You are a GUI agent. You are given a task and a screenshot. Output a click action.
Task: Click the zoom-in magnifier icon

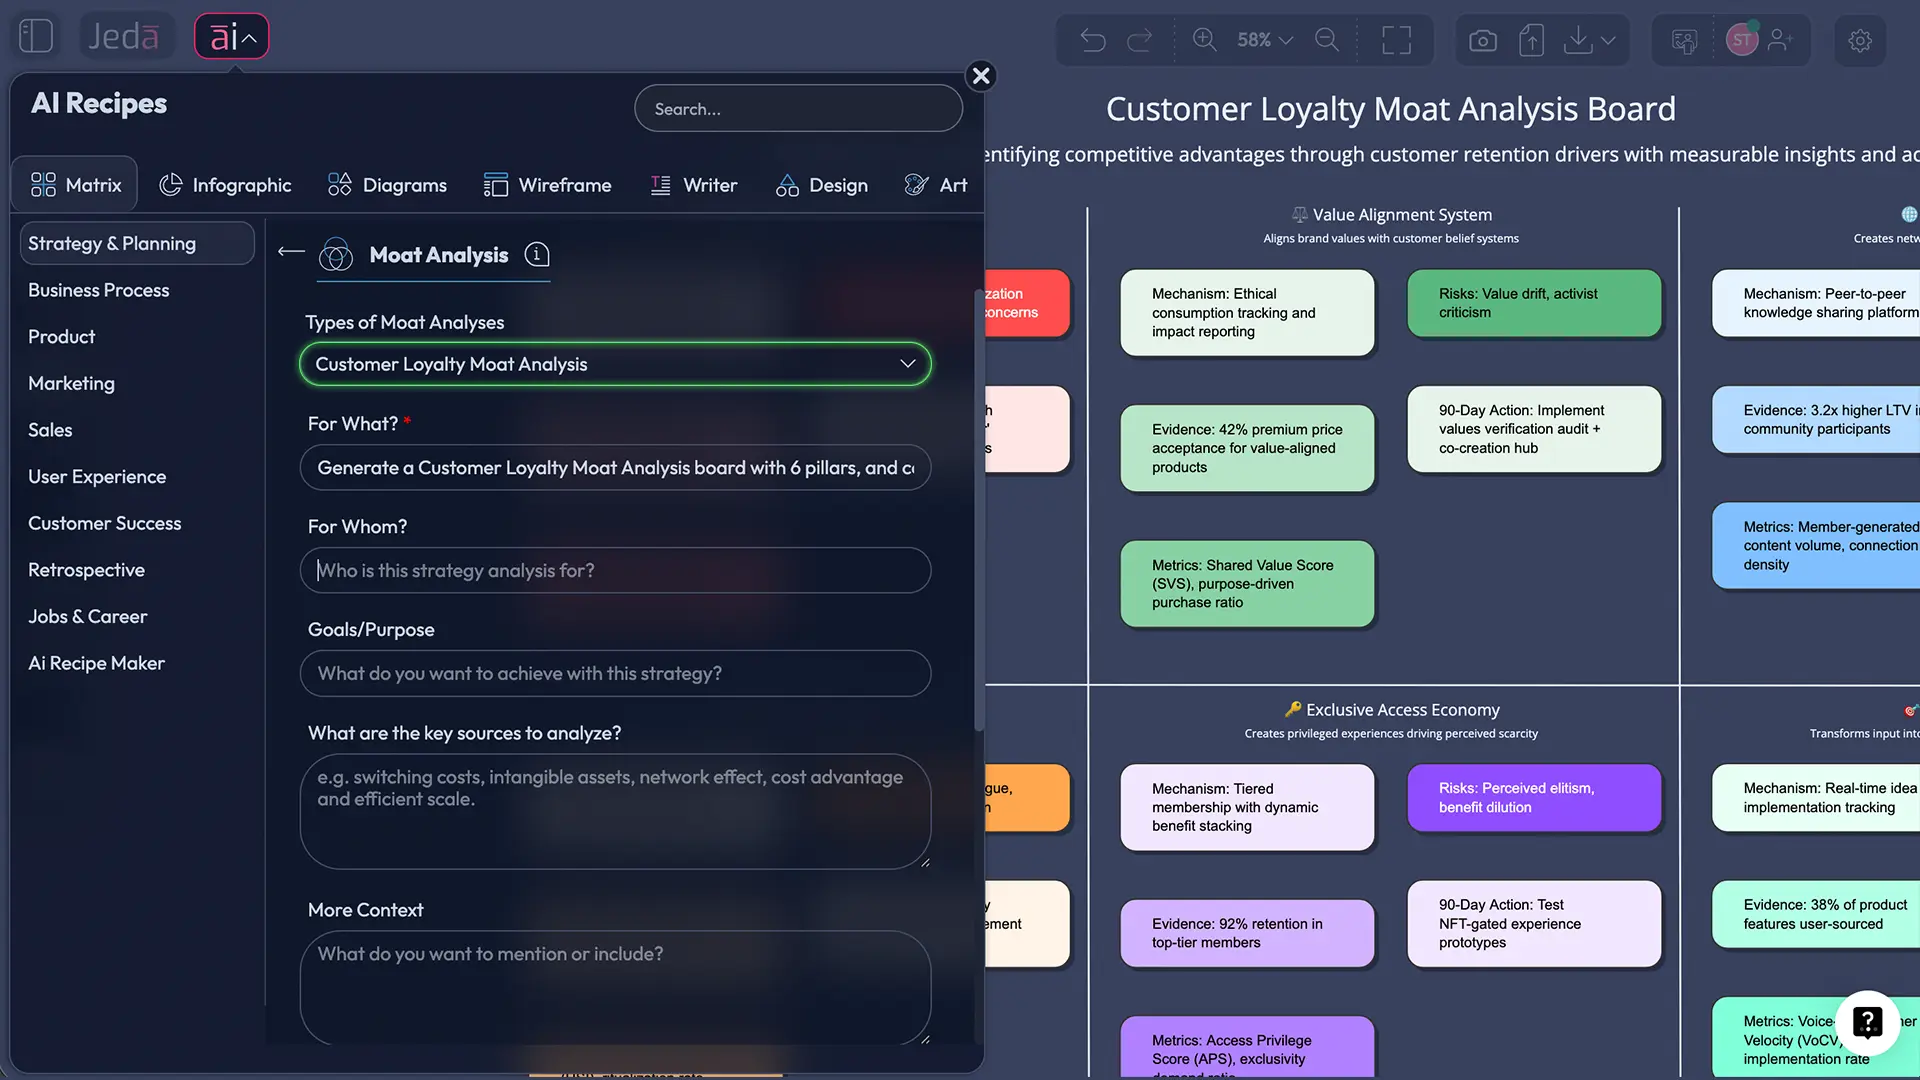tap(1204, 40)
